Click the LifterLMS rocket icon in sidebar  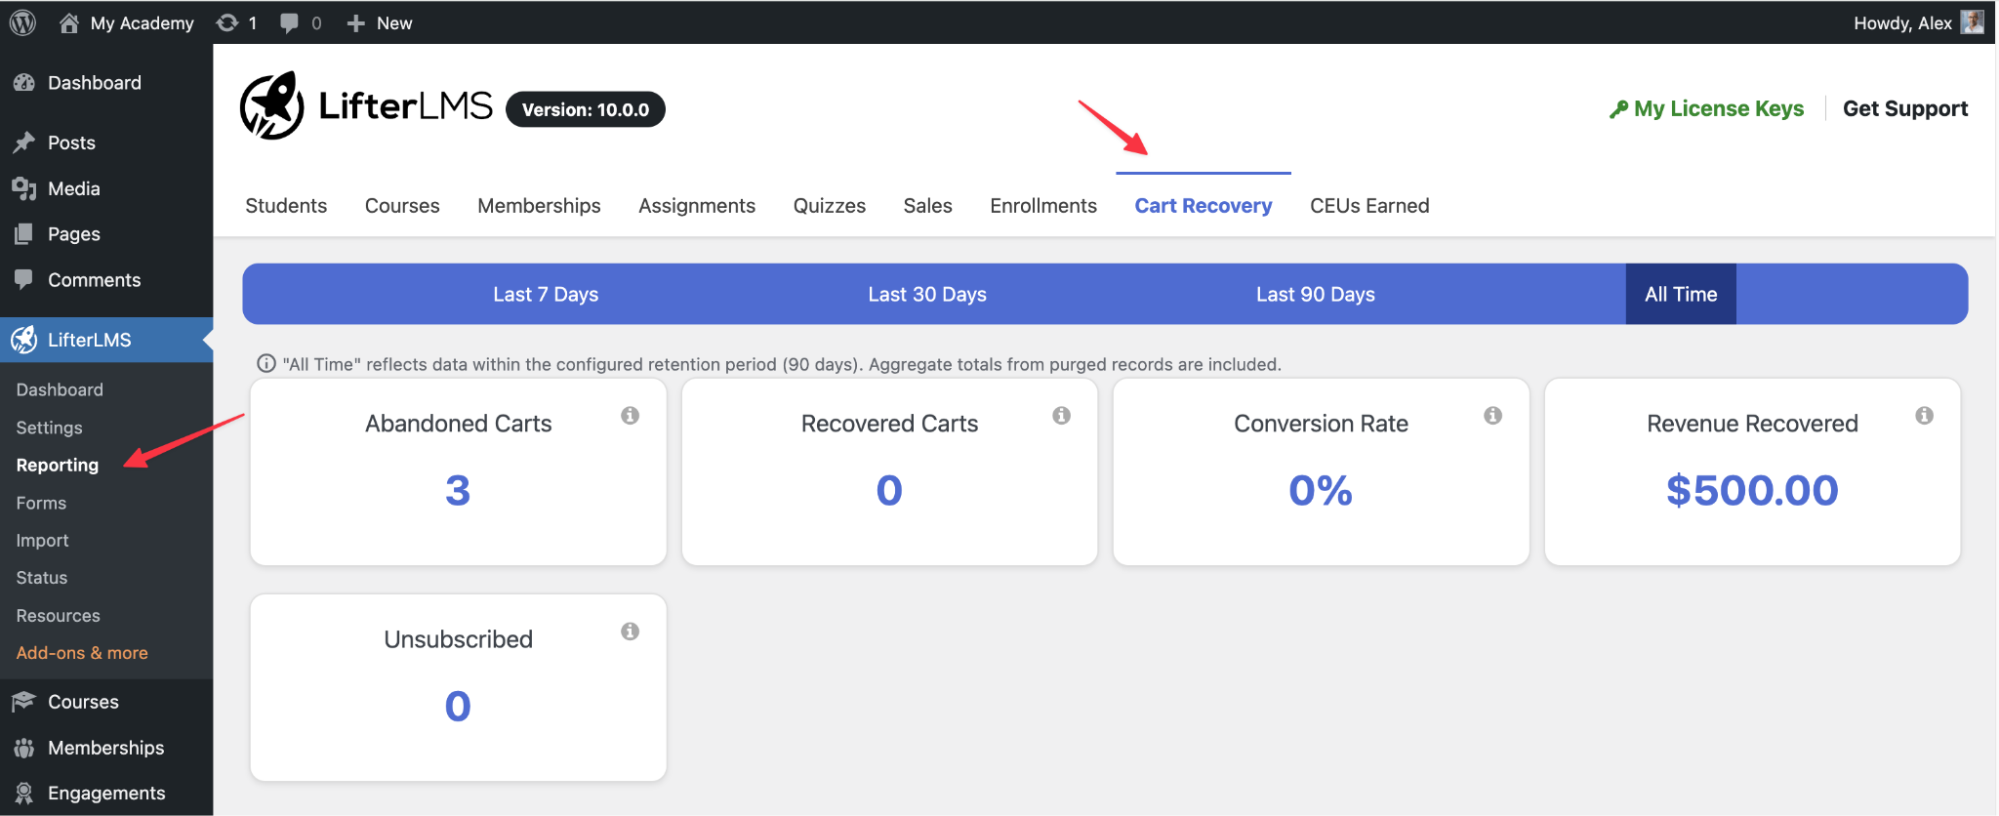click(x=24, y=340)
